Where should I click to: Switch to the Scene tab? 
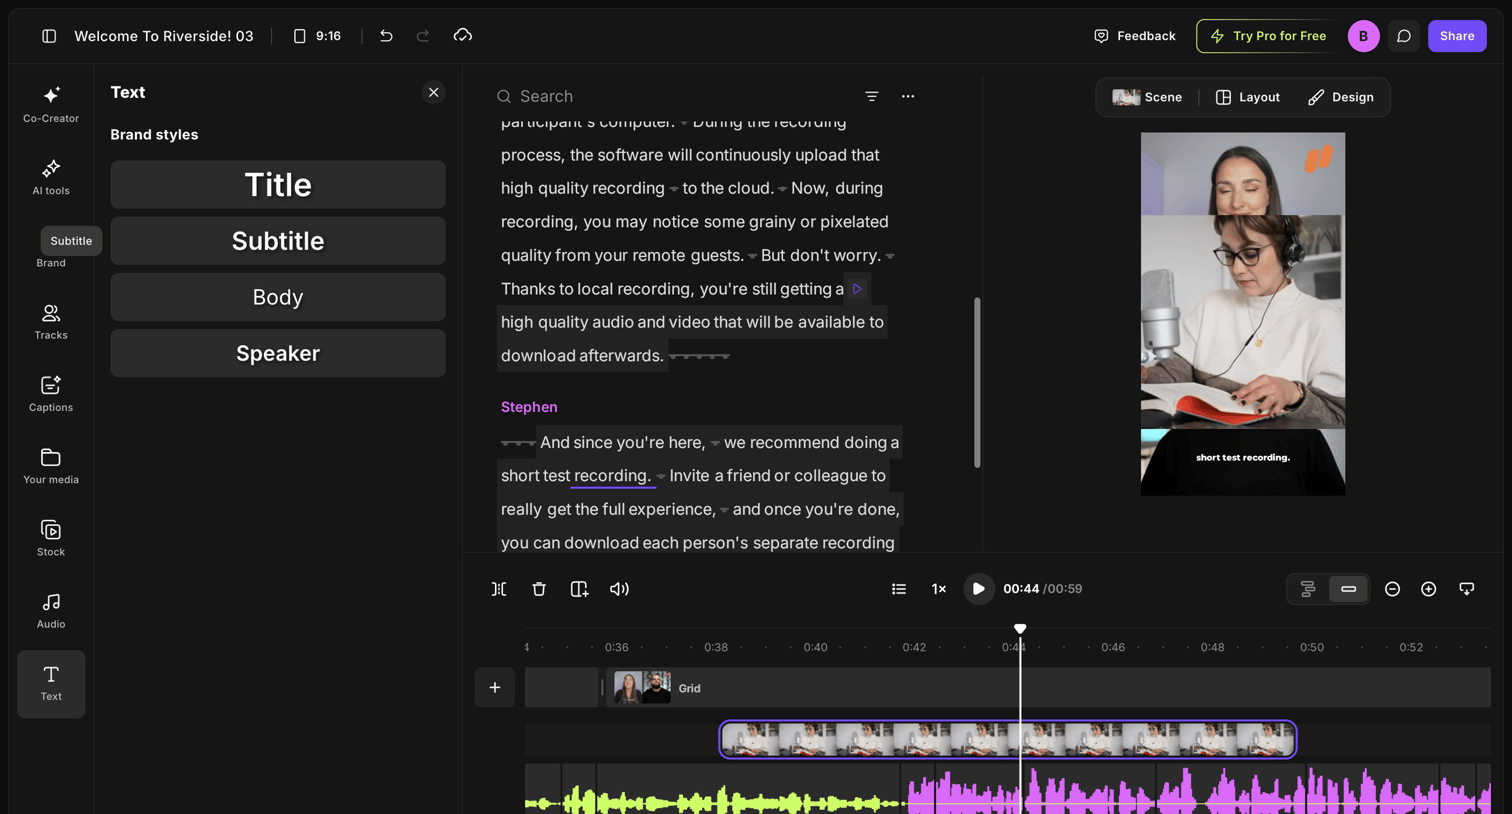pyautogui.click(x=1147, y=97)
